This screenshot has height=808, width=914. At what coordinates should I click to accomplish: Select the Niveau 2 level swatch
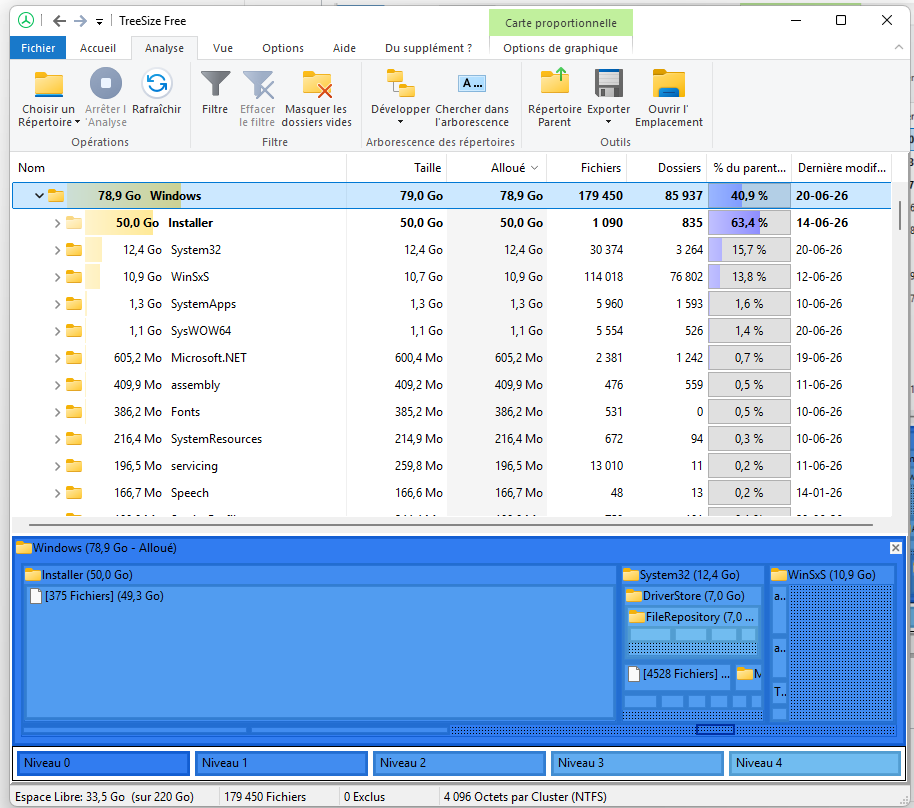tap(459, 763)
